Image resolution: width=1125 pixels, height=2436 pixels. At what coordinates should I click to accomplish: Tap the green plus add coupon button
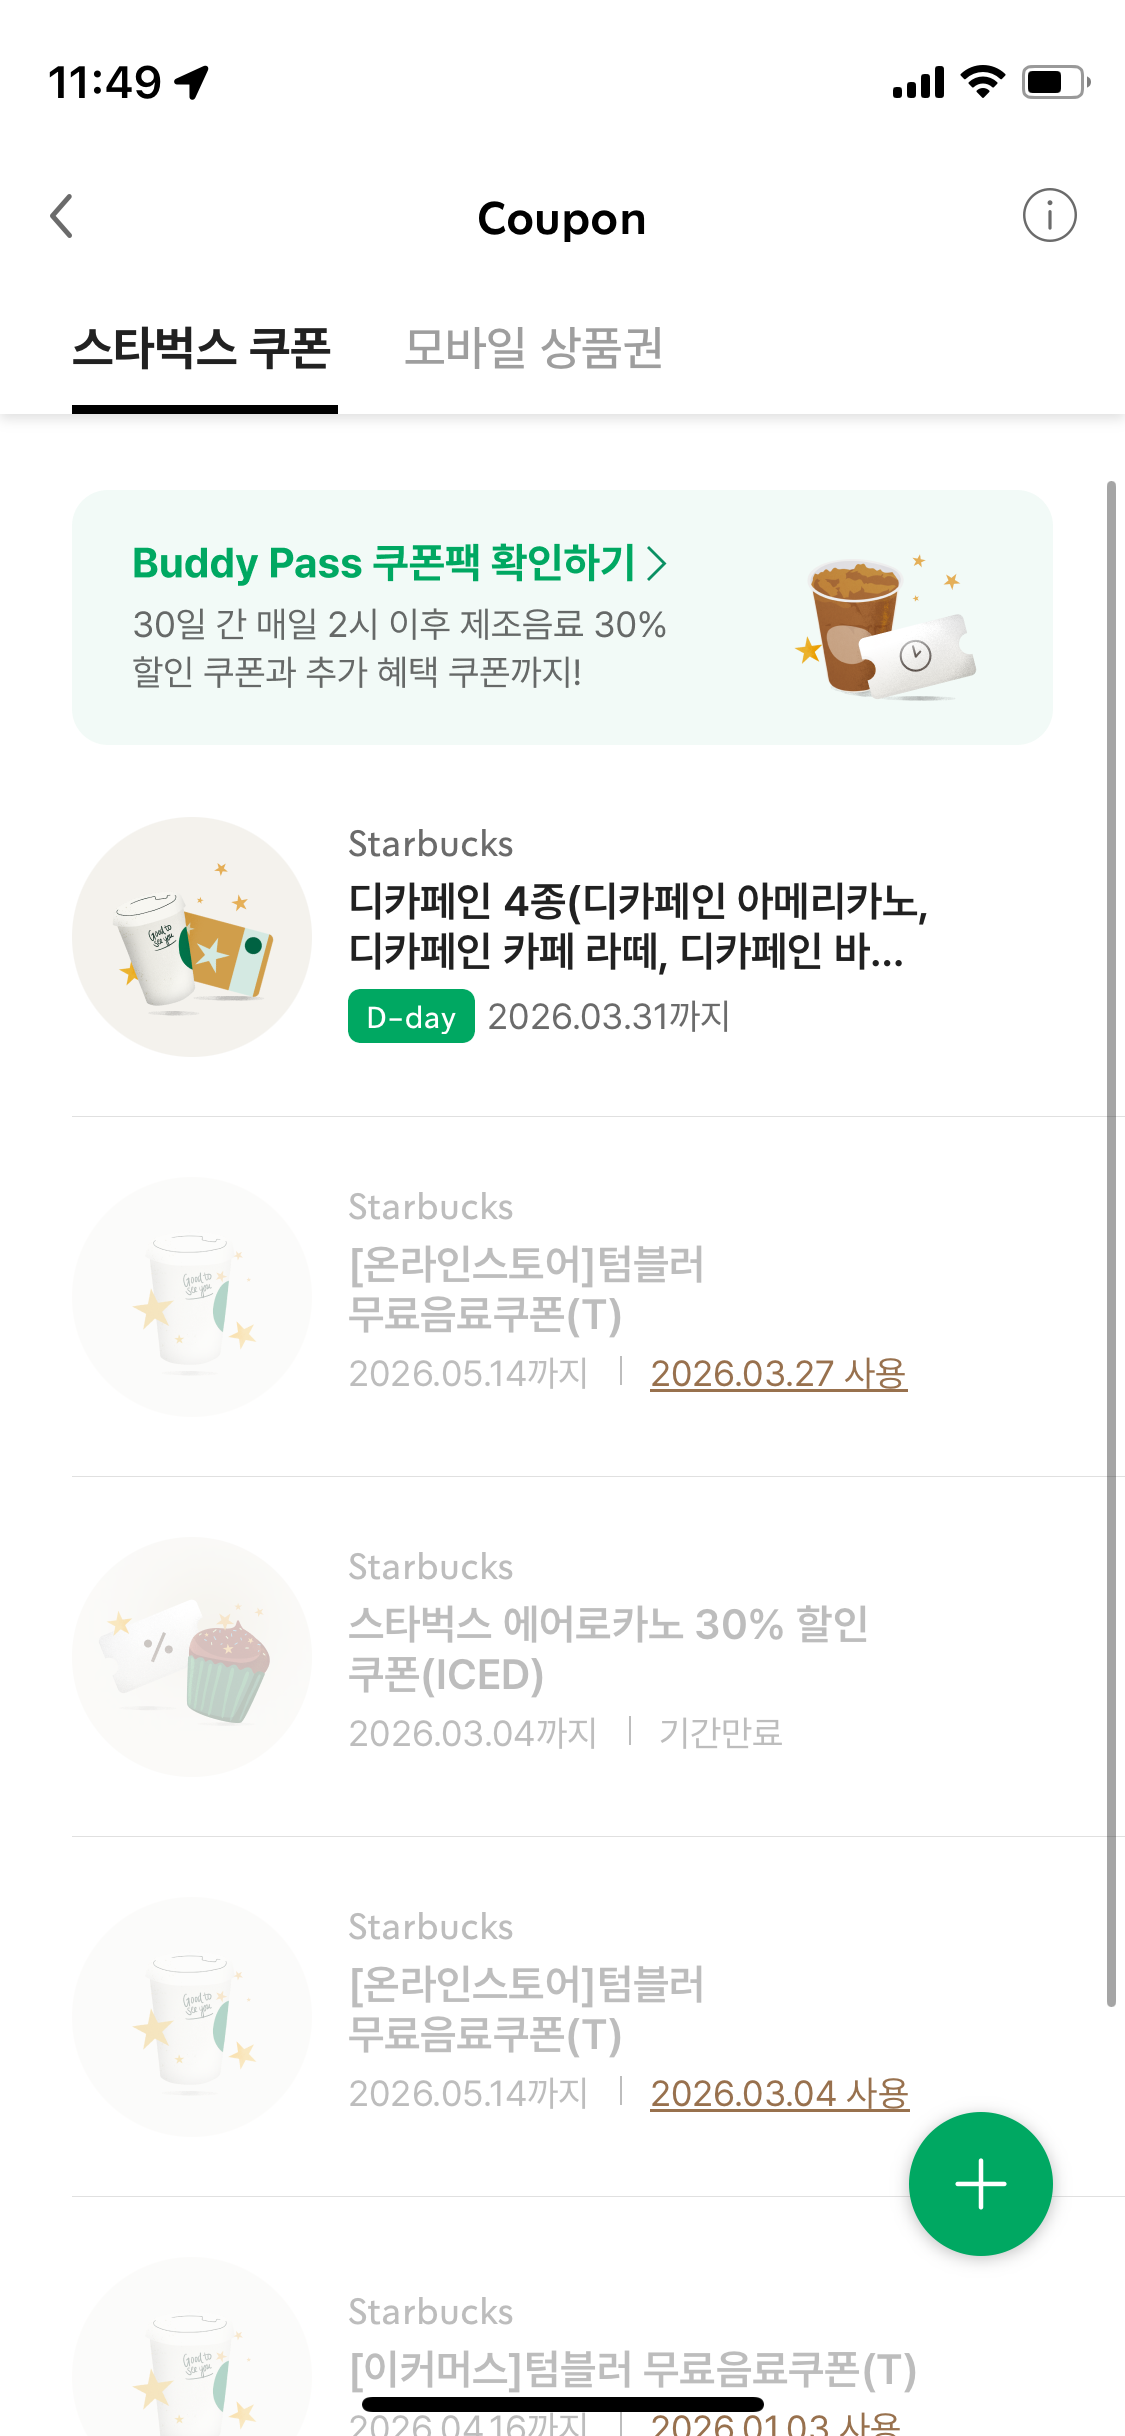(980, 2183)
